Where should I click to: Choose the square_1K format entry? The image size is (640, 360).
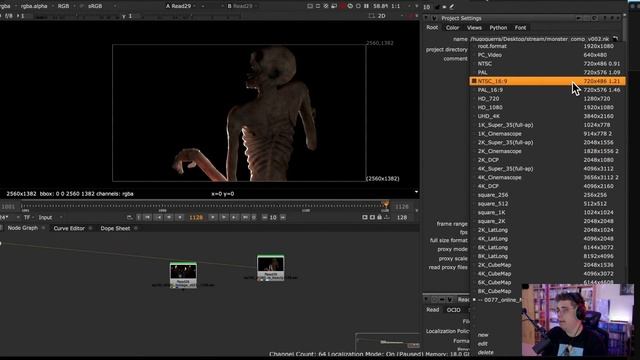[x=547, y=212]
